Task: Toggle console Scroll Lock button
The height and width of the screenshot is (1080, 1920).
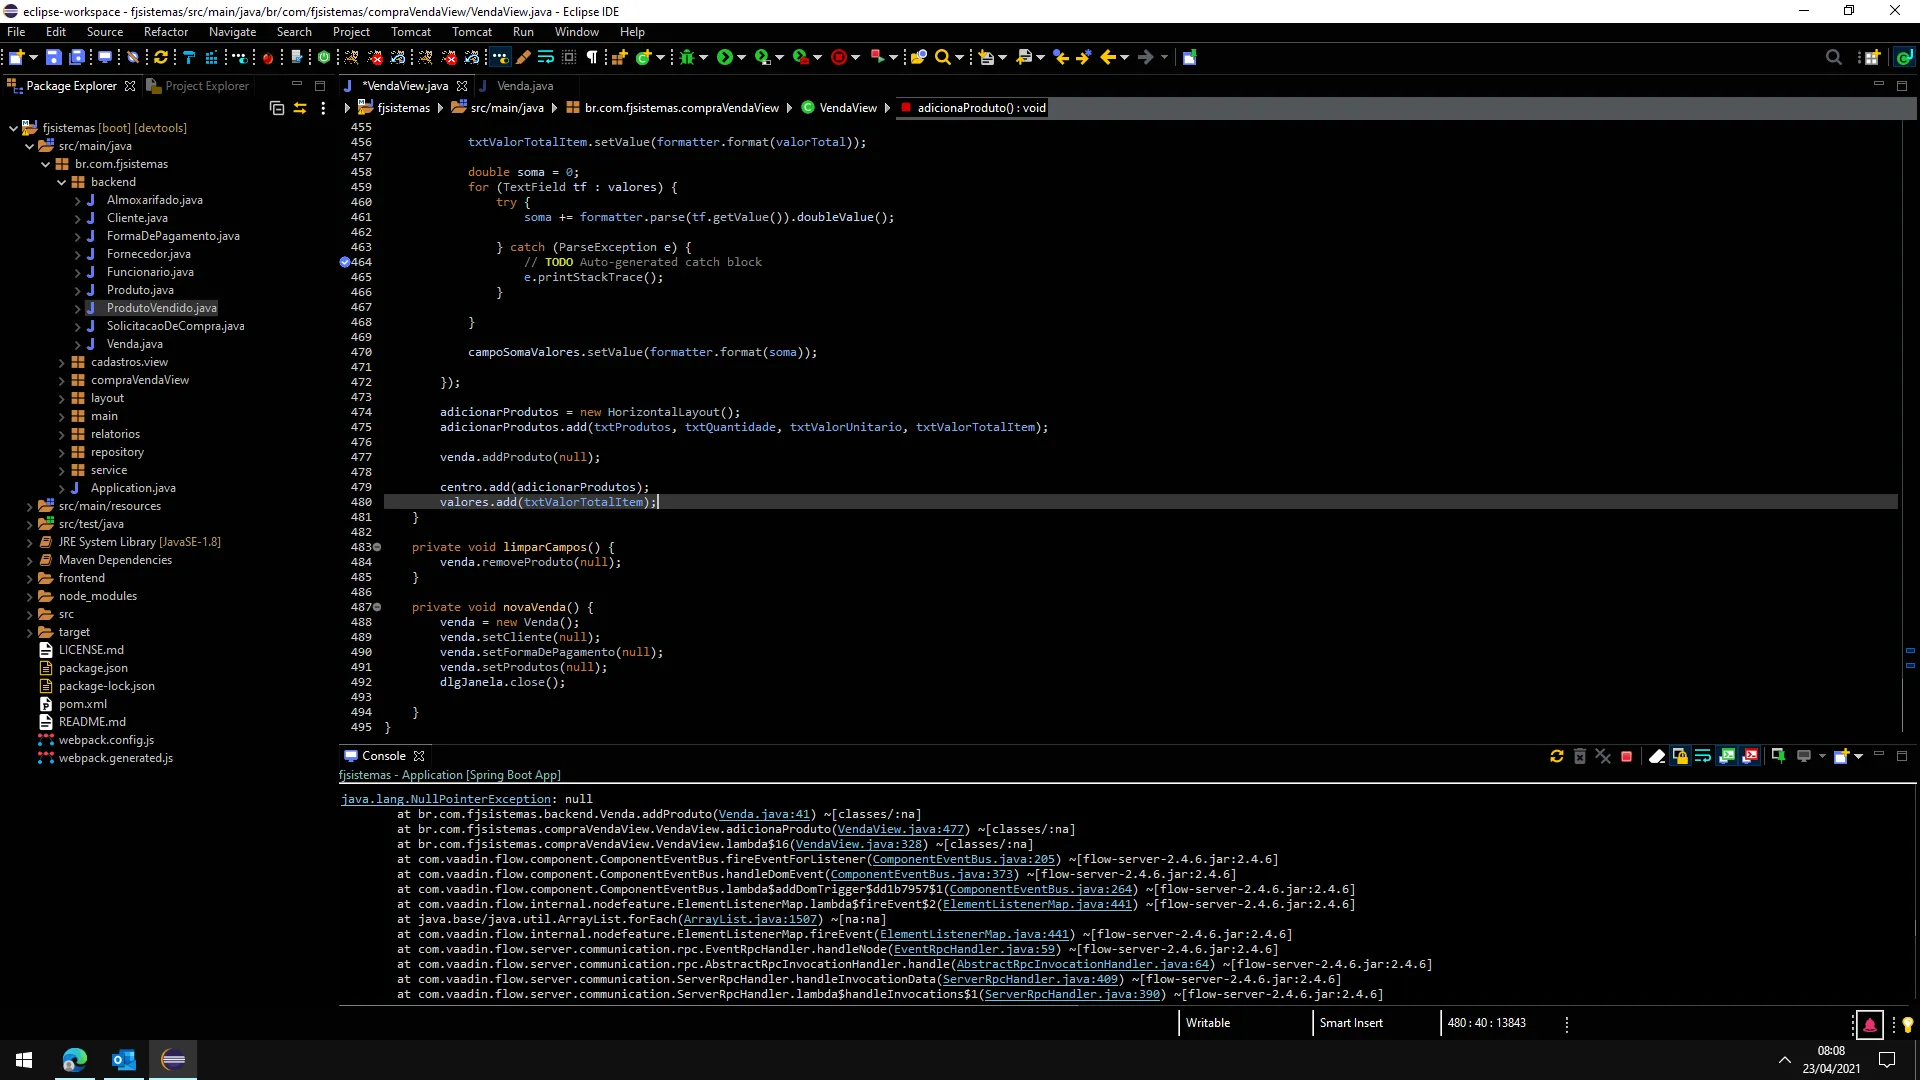Action: coord(1680,756)
